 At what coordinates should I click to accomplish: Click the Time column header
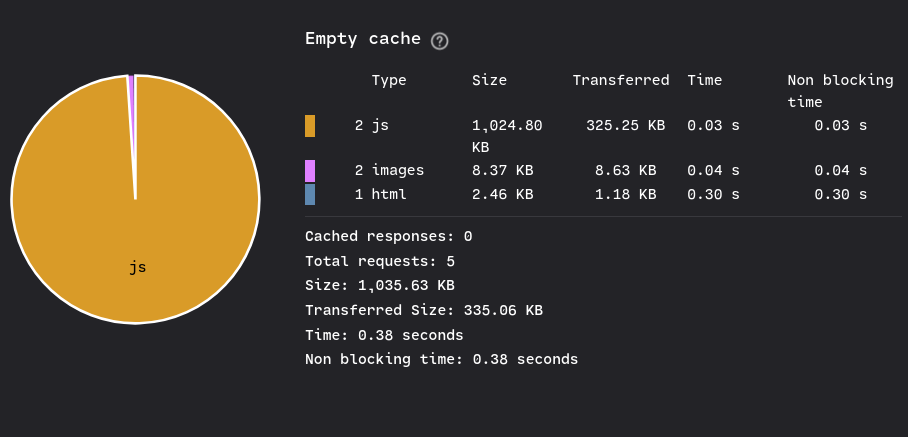point(705,80)
